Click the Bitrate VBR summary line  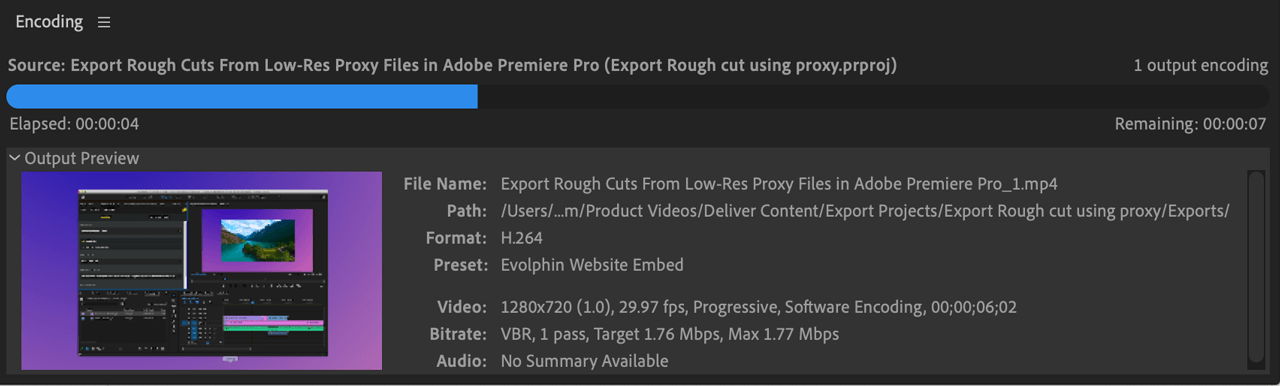click(x=669, y=334)
